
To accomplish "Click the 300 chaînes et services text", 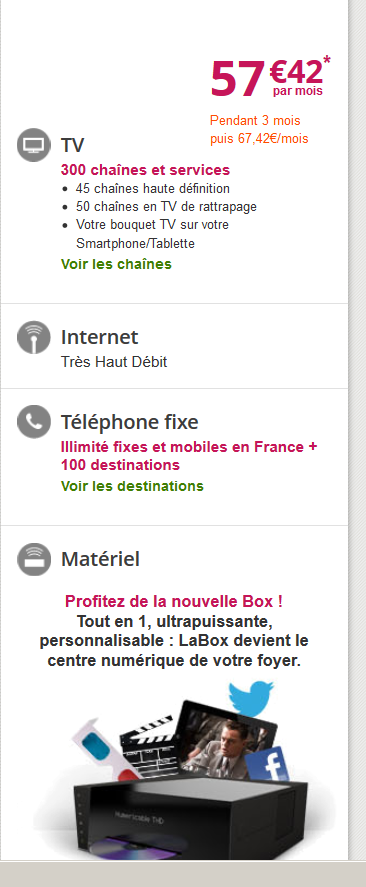I will point(145,170).
